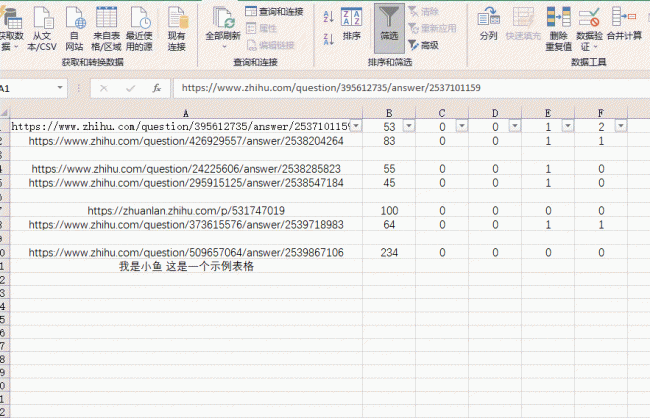This screenshot has height=418, width=650.
Task: Open column A filter dropdown
Action: click(x=356, y=126)
